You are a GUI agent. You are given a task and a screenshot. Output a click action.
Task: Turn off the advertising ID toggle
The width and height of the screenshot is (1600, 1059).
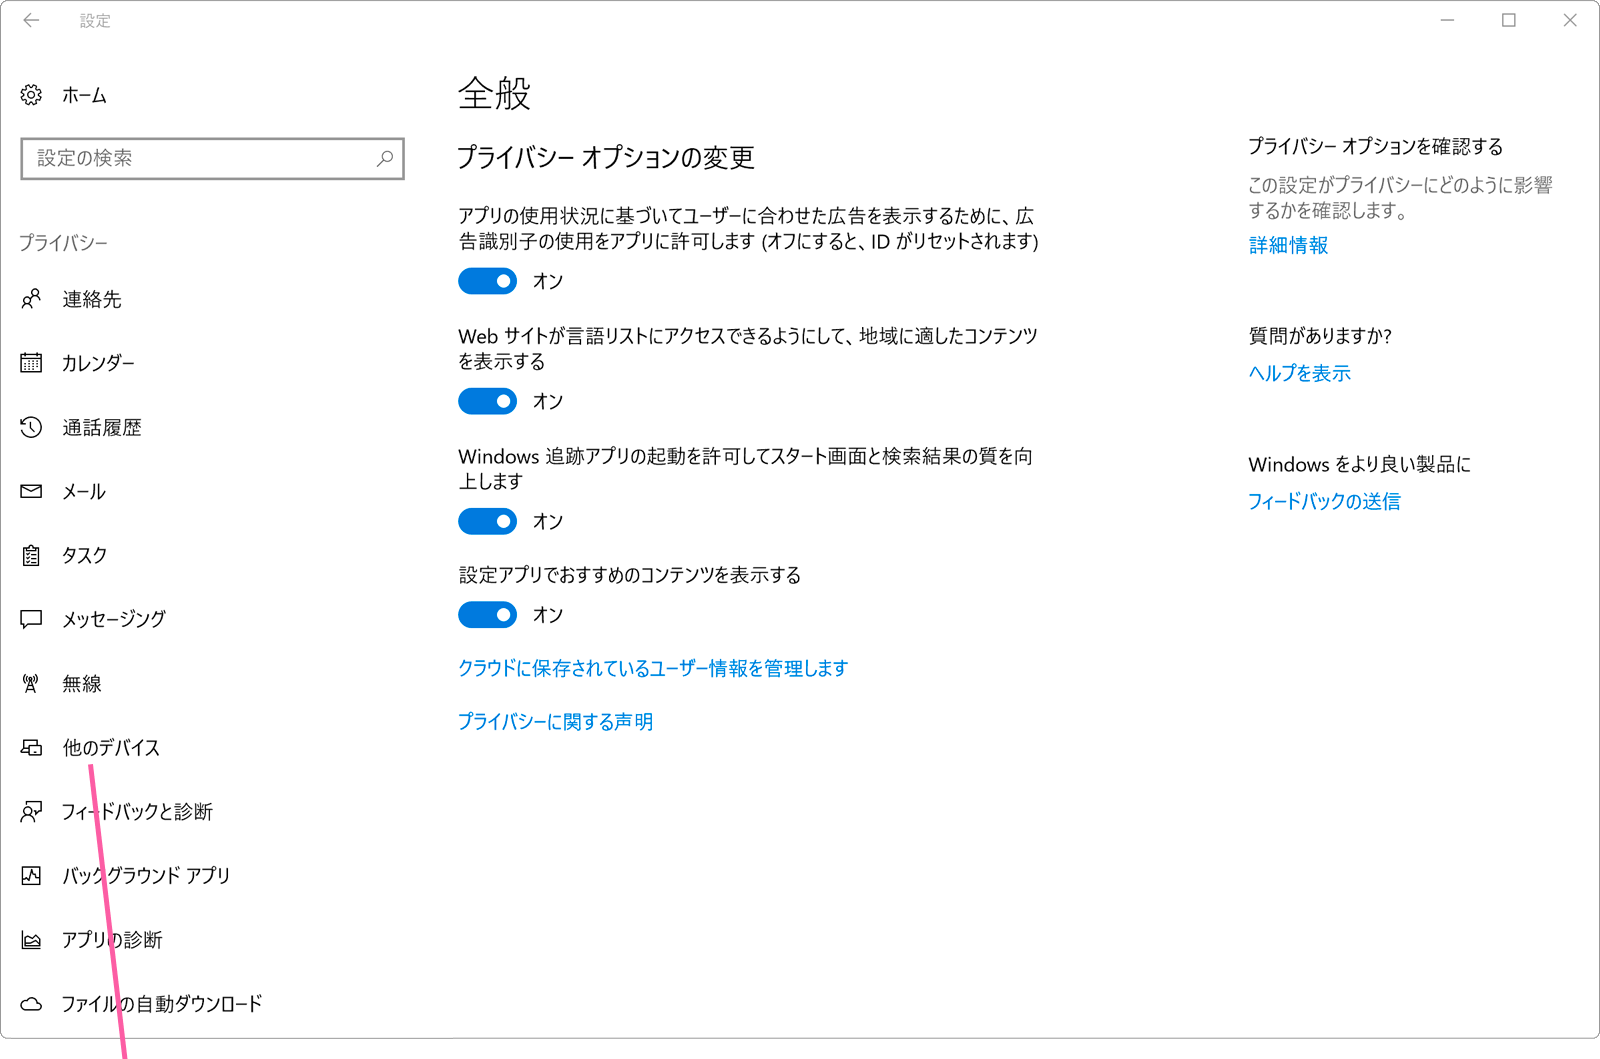point(488,281)
